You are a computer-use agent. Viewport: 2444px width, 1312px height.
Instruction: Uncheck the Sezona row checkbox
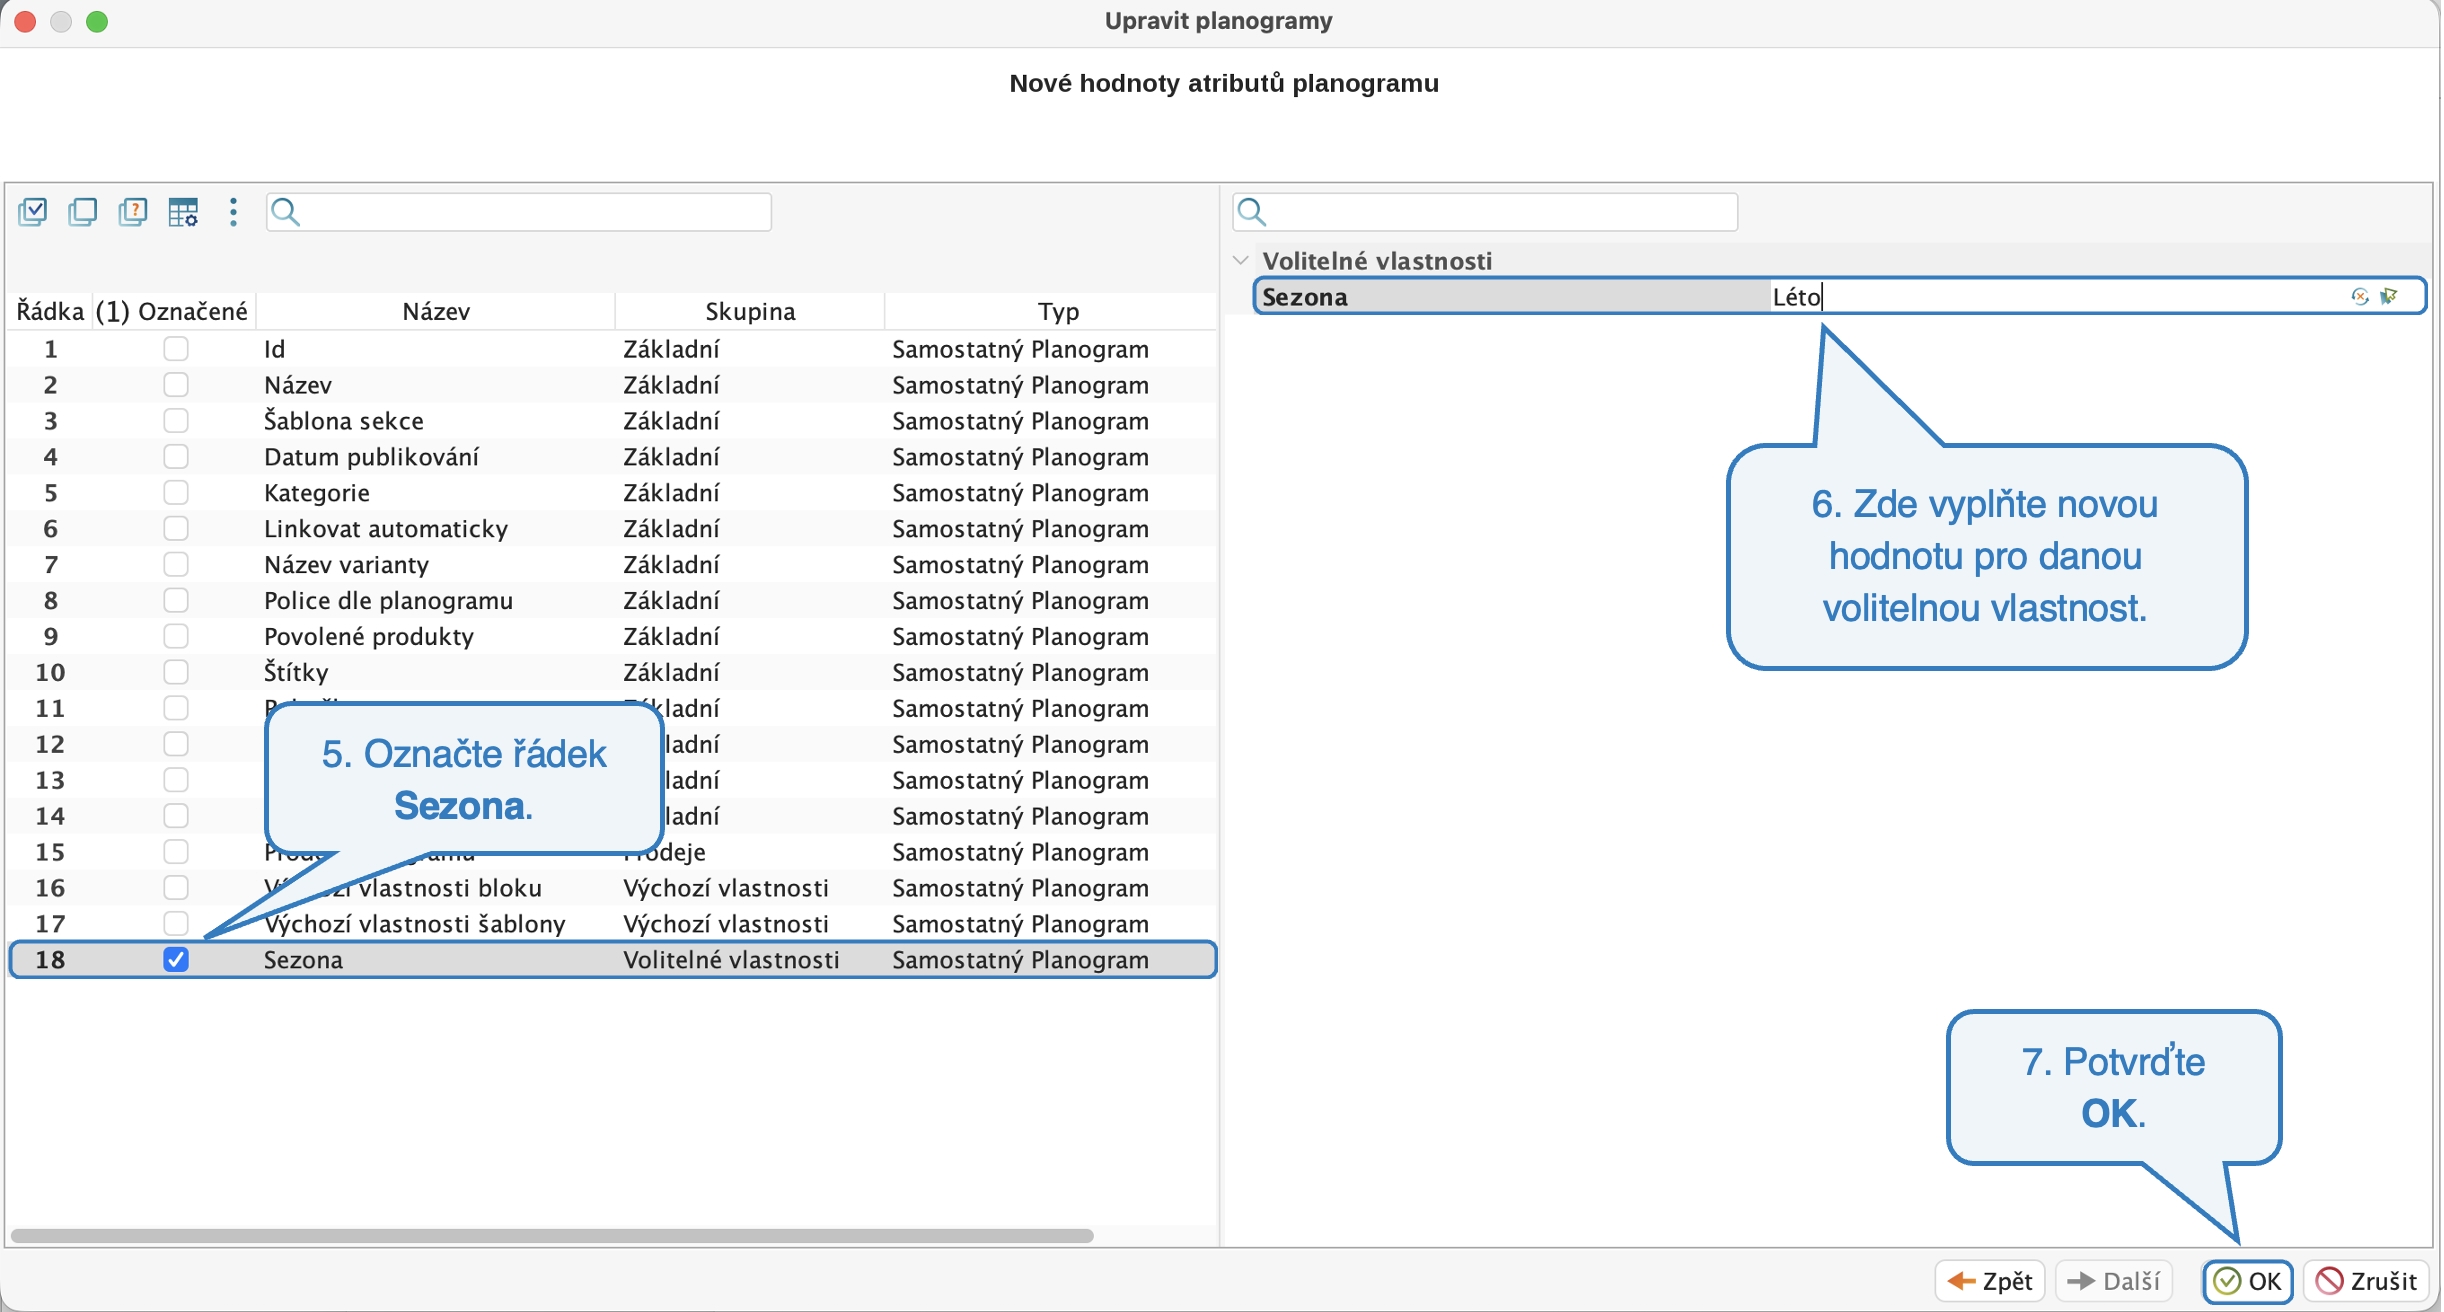click(x=176, y=960)
